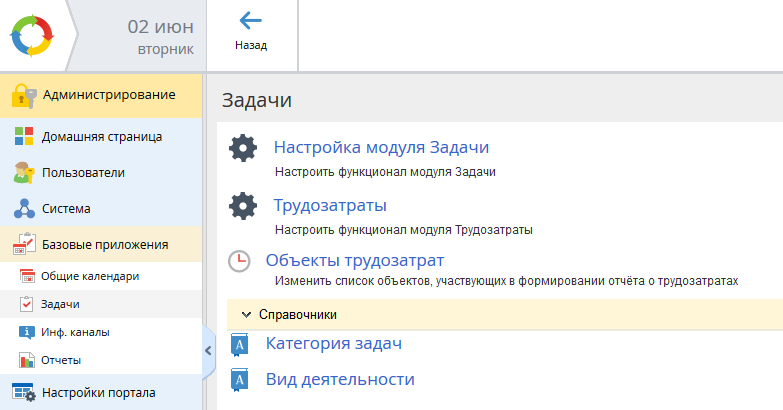Click the clock icon beside Объекты трудозатрат
Screen dimensions: 783x410
click(240, 262)
